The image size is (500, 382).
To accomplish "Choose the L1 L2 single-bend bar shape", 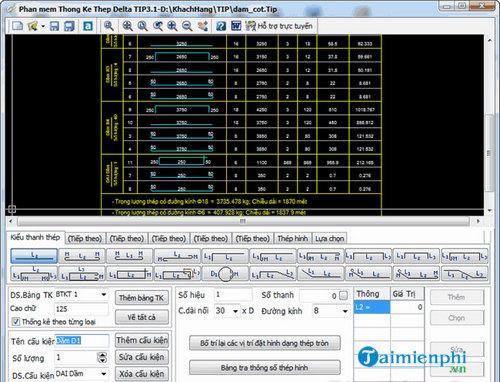I will (225, 256).
